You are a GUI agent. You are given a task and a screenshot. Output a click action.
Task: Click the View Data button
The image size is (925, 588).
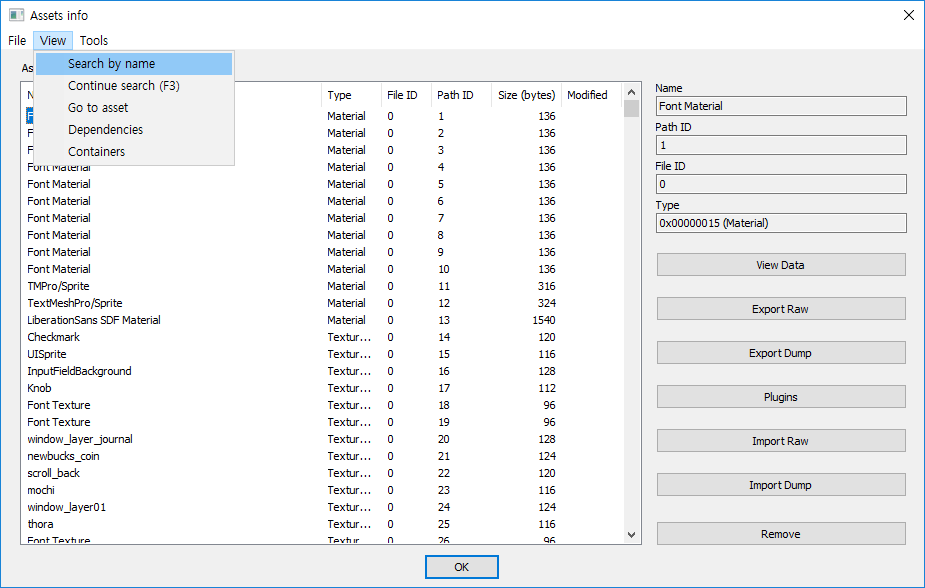780,264
